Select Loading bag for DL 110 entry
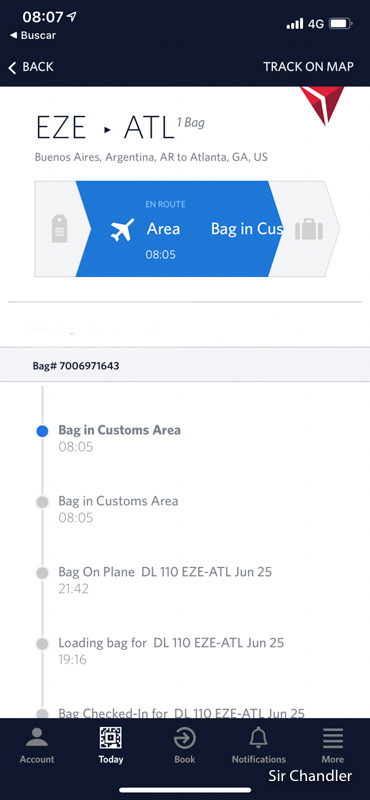 (171, 651)
